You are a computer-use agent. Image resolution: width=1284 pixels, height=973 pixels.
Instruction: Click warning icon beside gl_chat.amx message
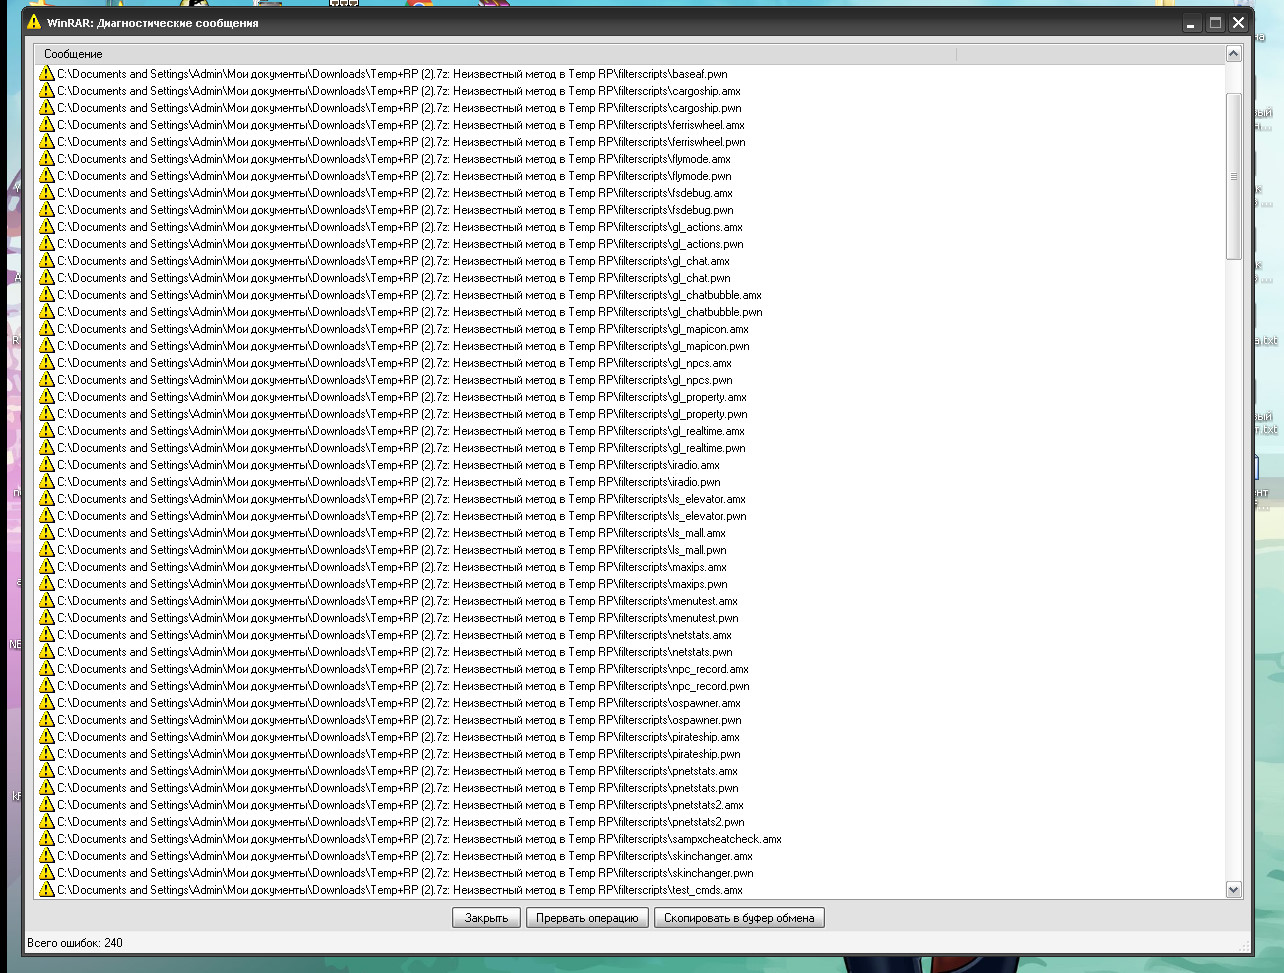point(47,261)
